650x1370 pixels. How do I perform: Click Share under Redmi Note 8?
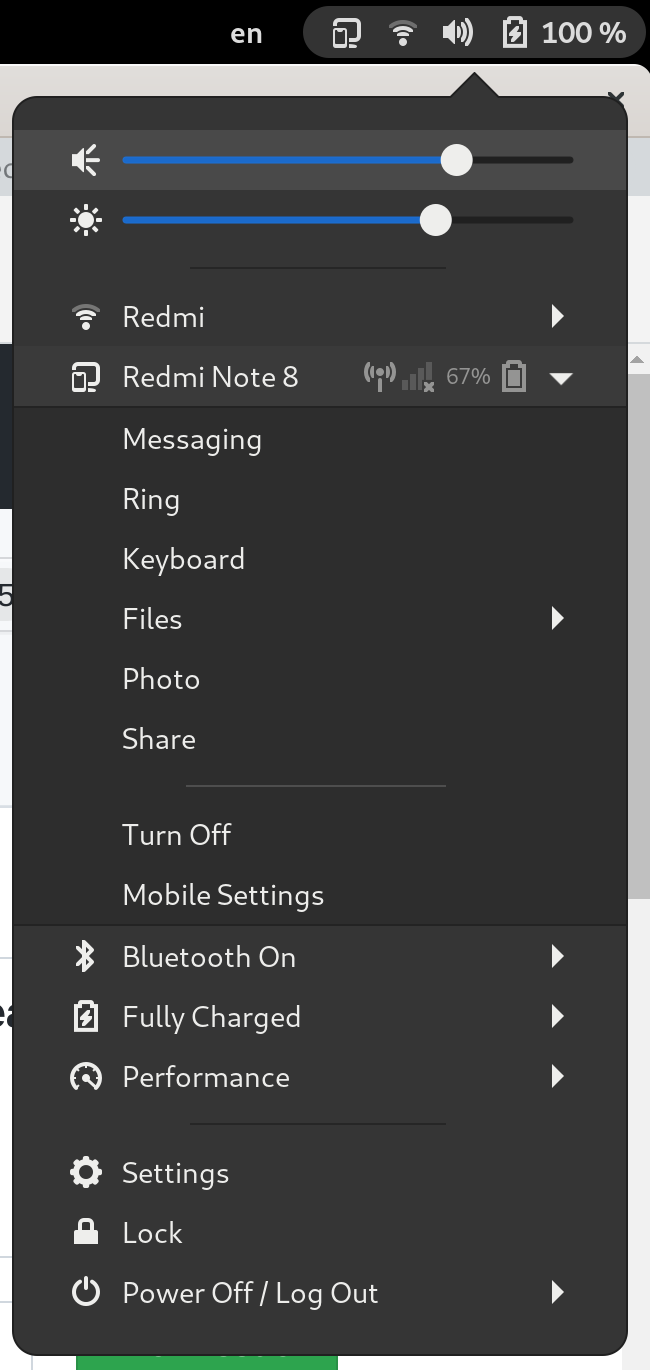pyautogui.click(x=159, y=739)
